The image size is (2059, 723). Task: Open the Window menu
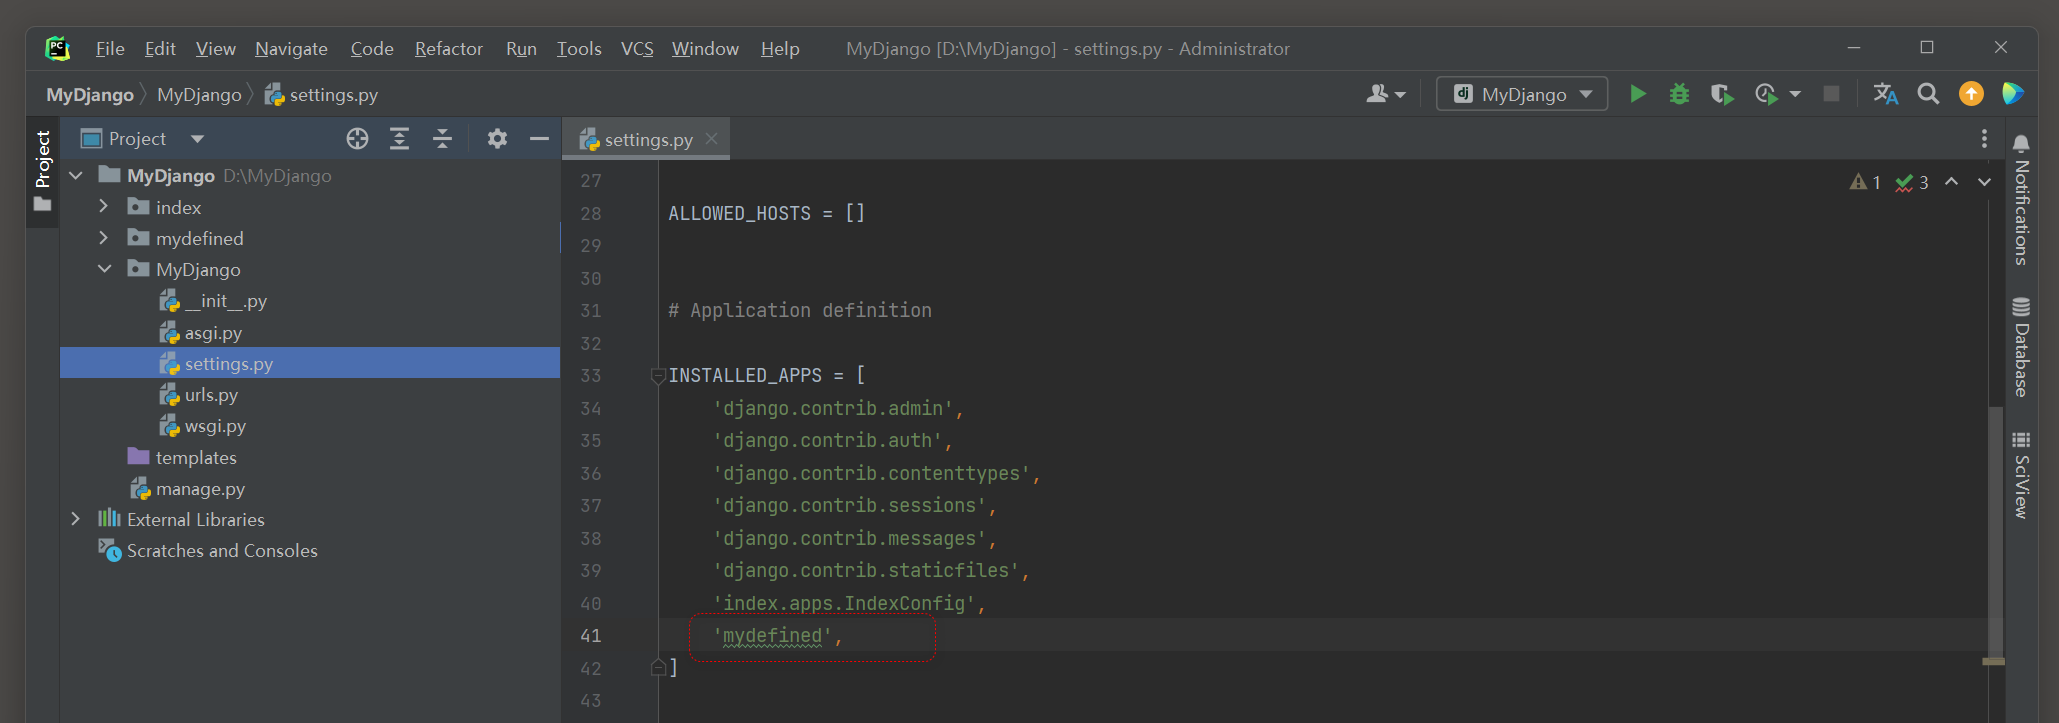click(x=705, y=48)
